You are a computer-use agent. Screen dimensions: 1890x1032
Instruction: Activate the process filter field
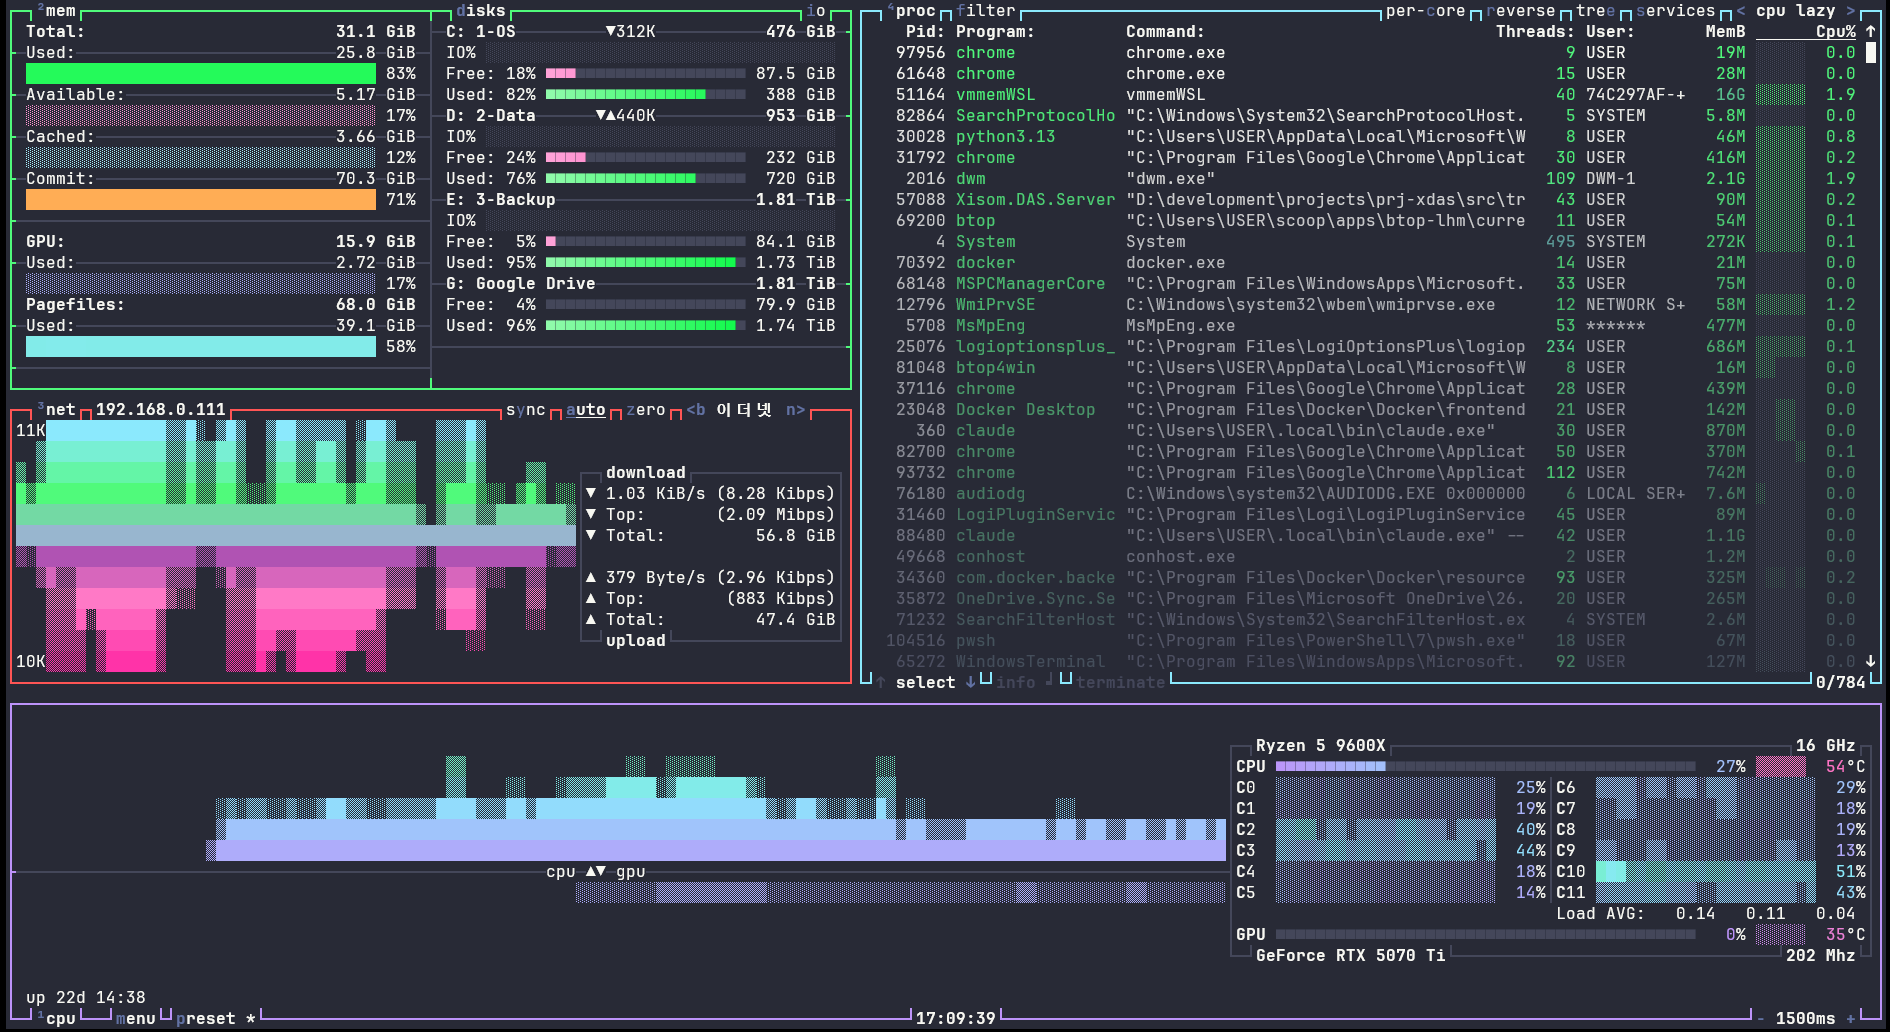pos(985,11)
